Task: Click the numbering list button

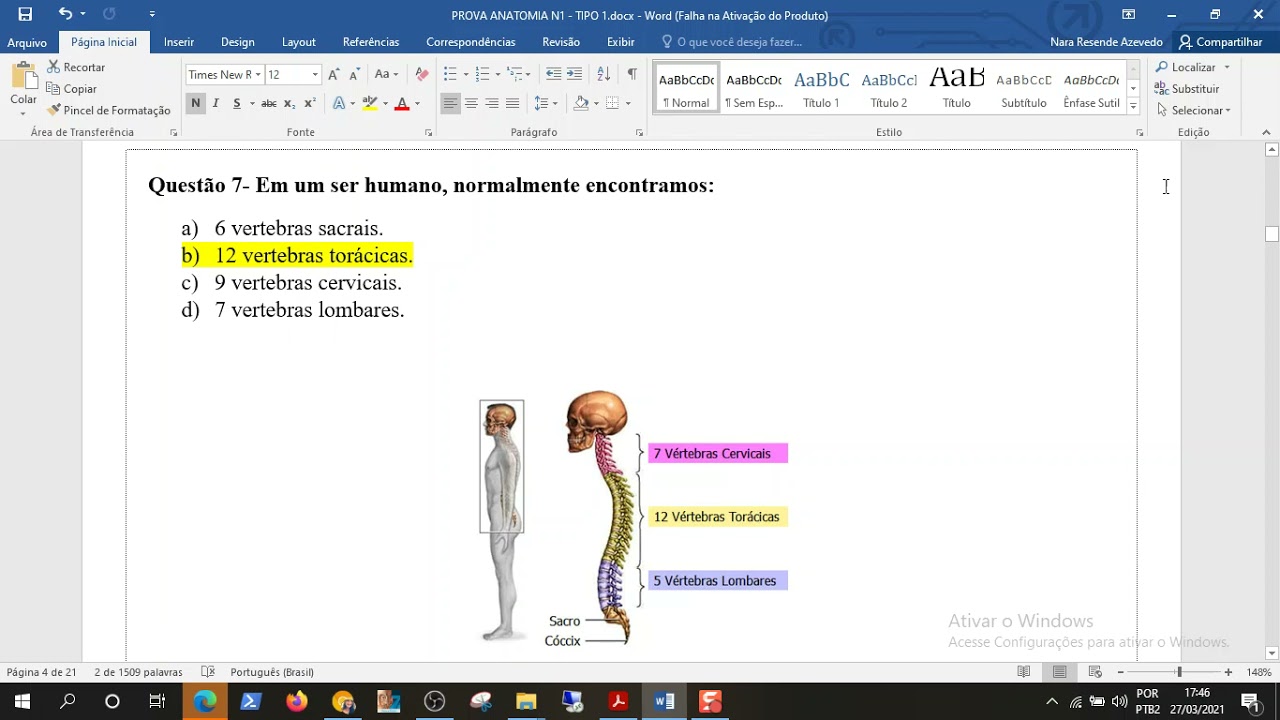Action: click(483, 75)
